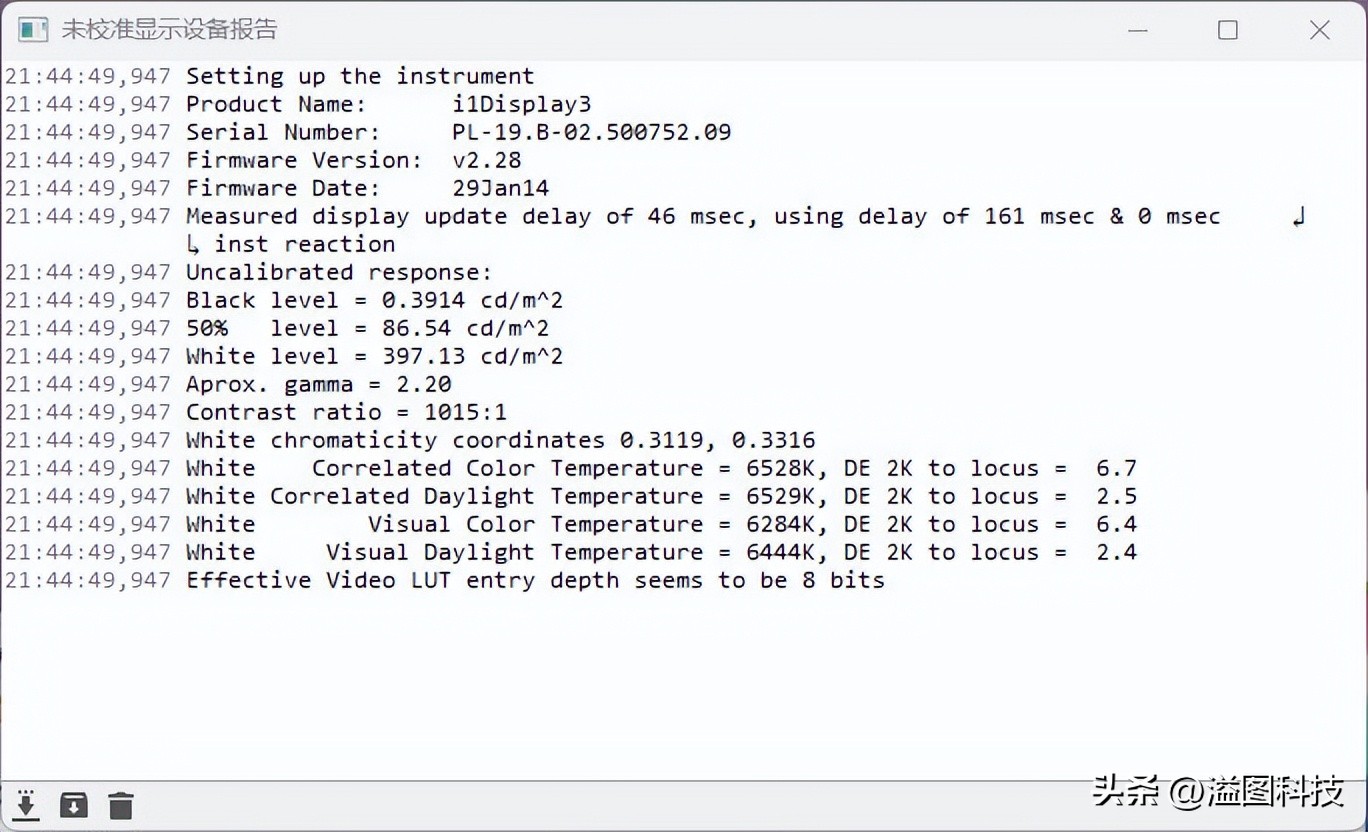
Task: Click the White chromaticity coordinates line
Action: click(x=500, y=440)
